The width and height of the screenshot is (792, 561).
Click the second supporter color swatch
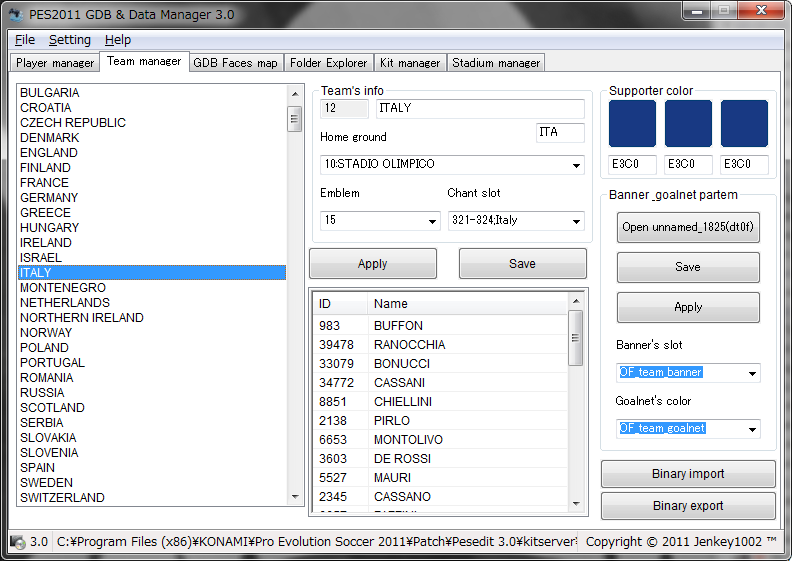[x=688, y=123]
